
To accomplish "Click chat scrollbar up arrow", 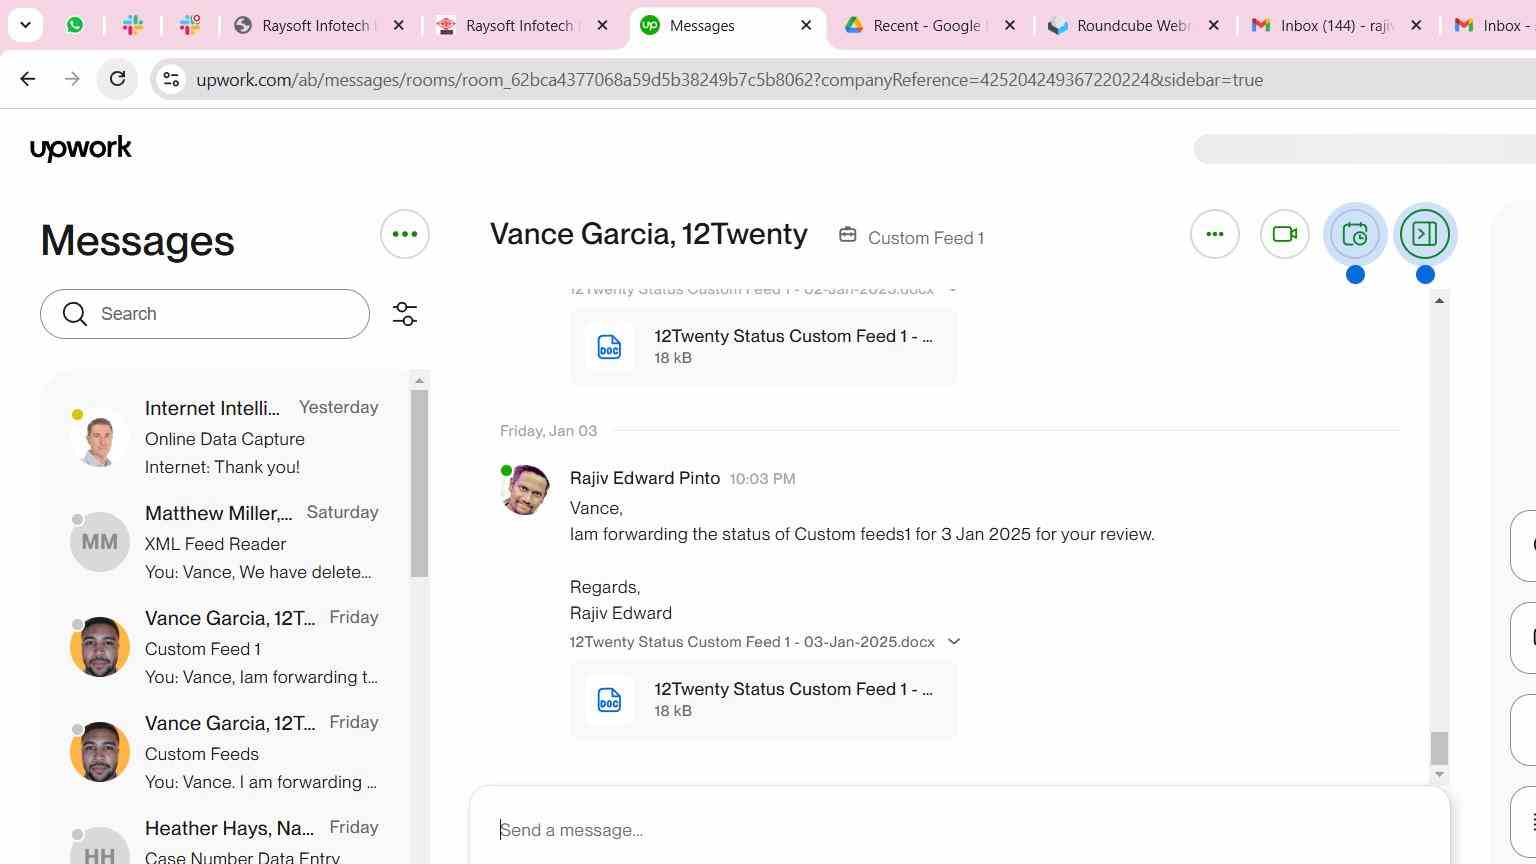I will 1439,301.
